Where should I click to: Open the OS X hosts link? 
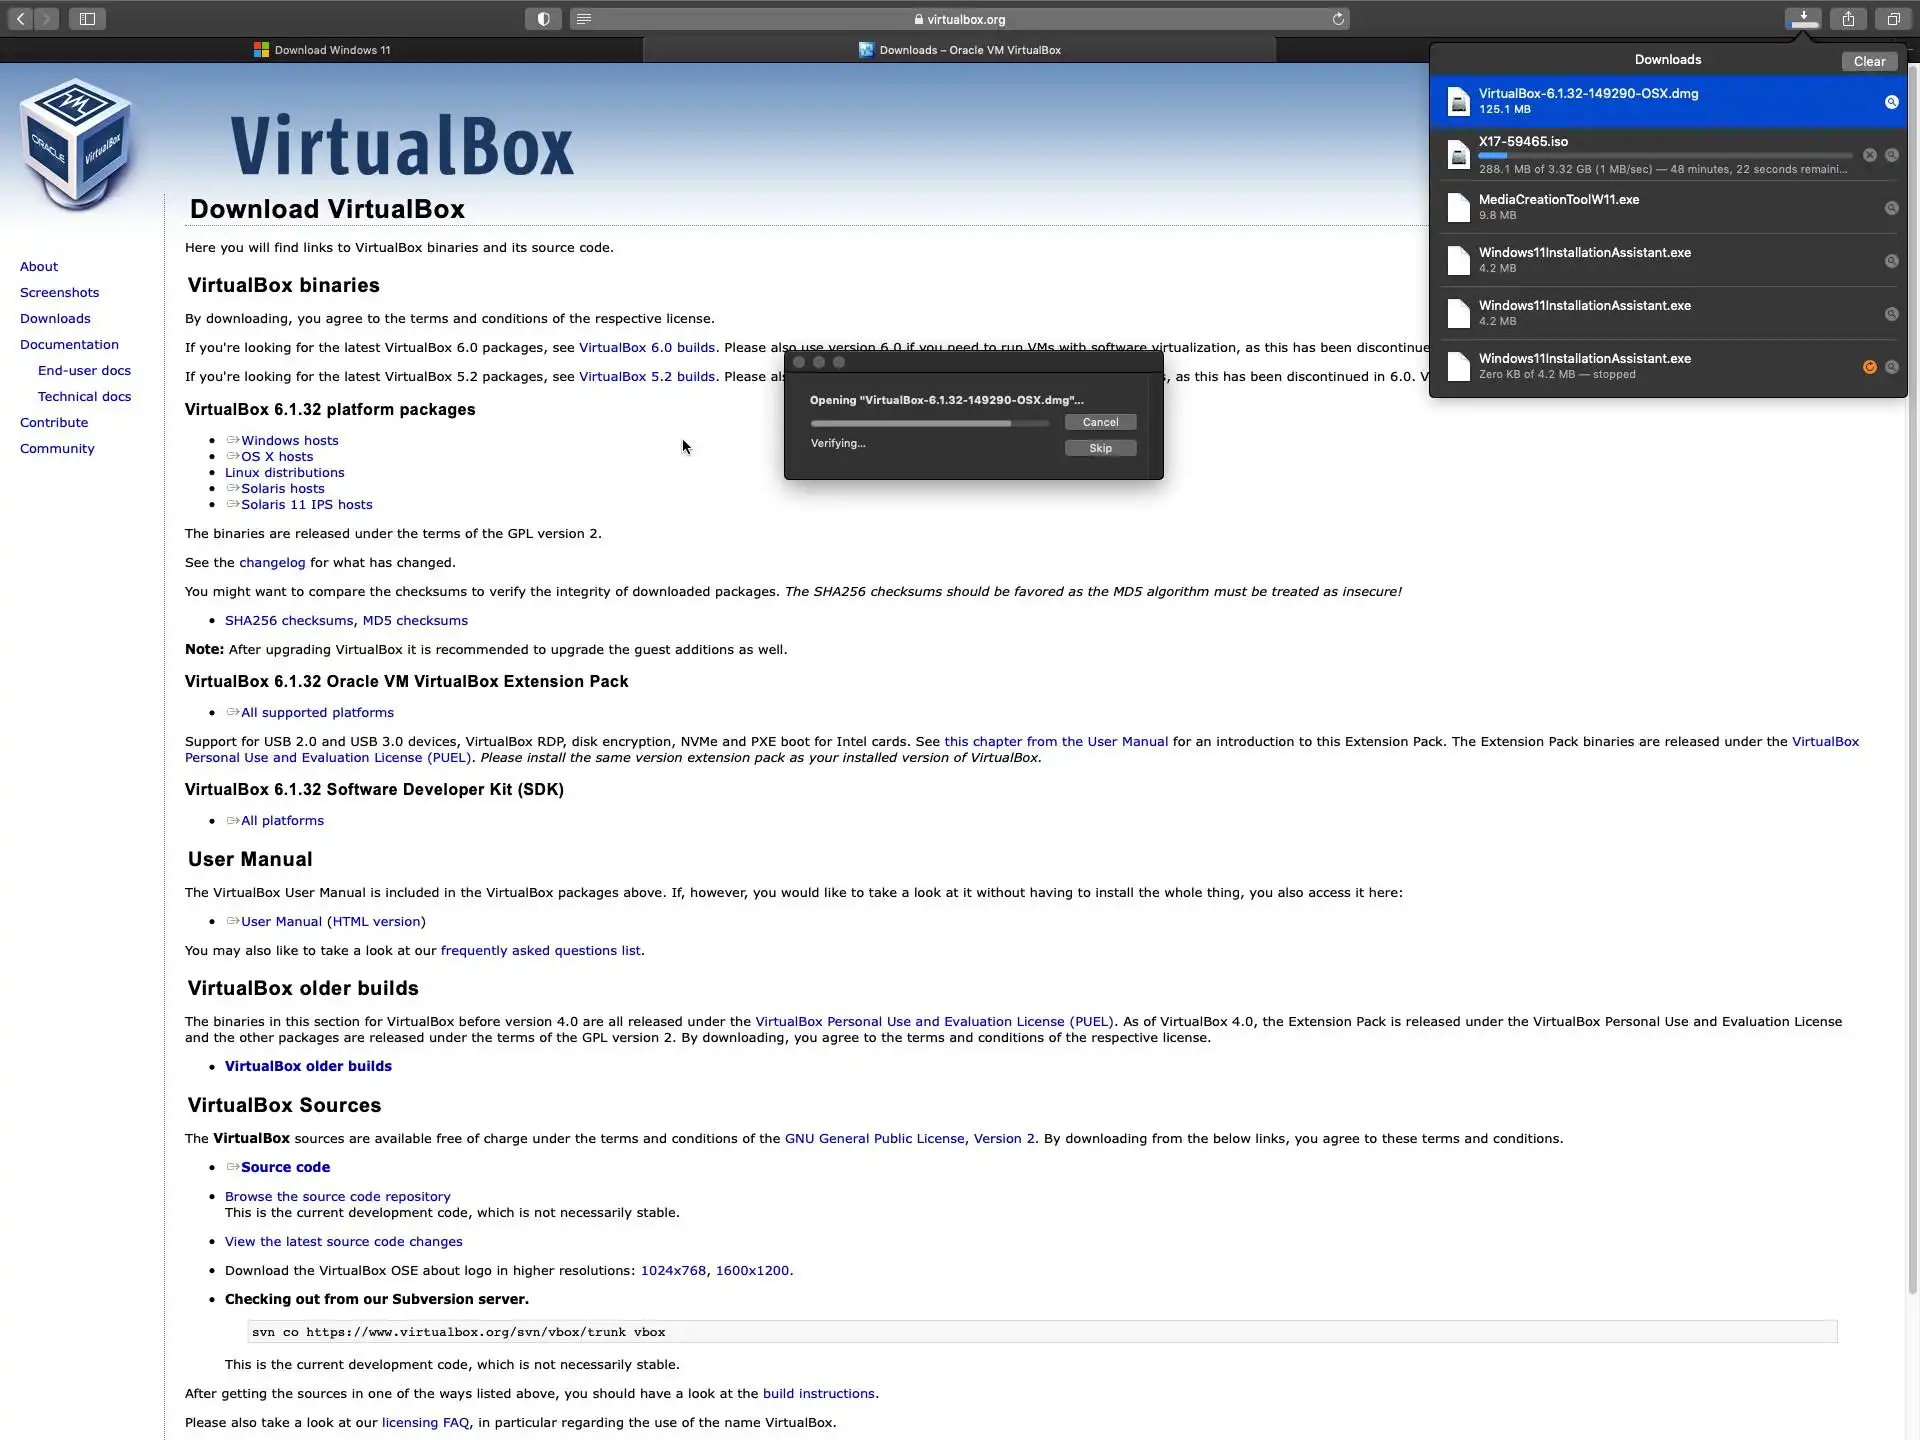(276, 456)
